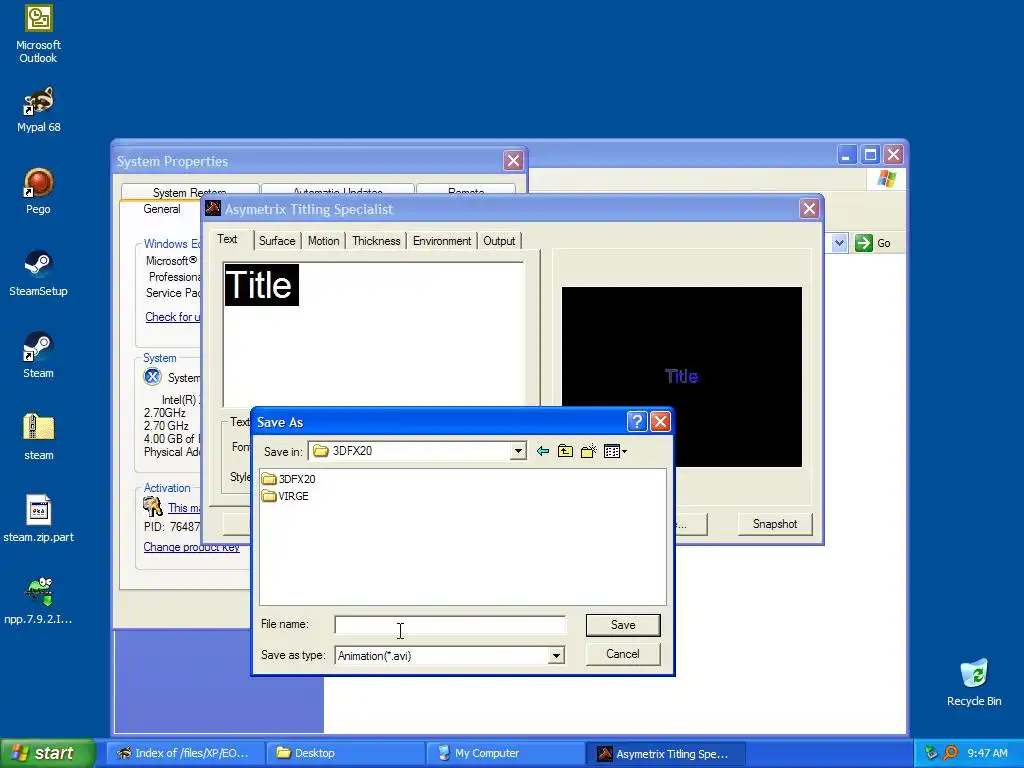Click the 3D Title preview thumbnail
This screenshot has width=1024, height=768.
pyautogui.click(x=682, y=377)
